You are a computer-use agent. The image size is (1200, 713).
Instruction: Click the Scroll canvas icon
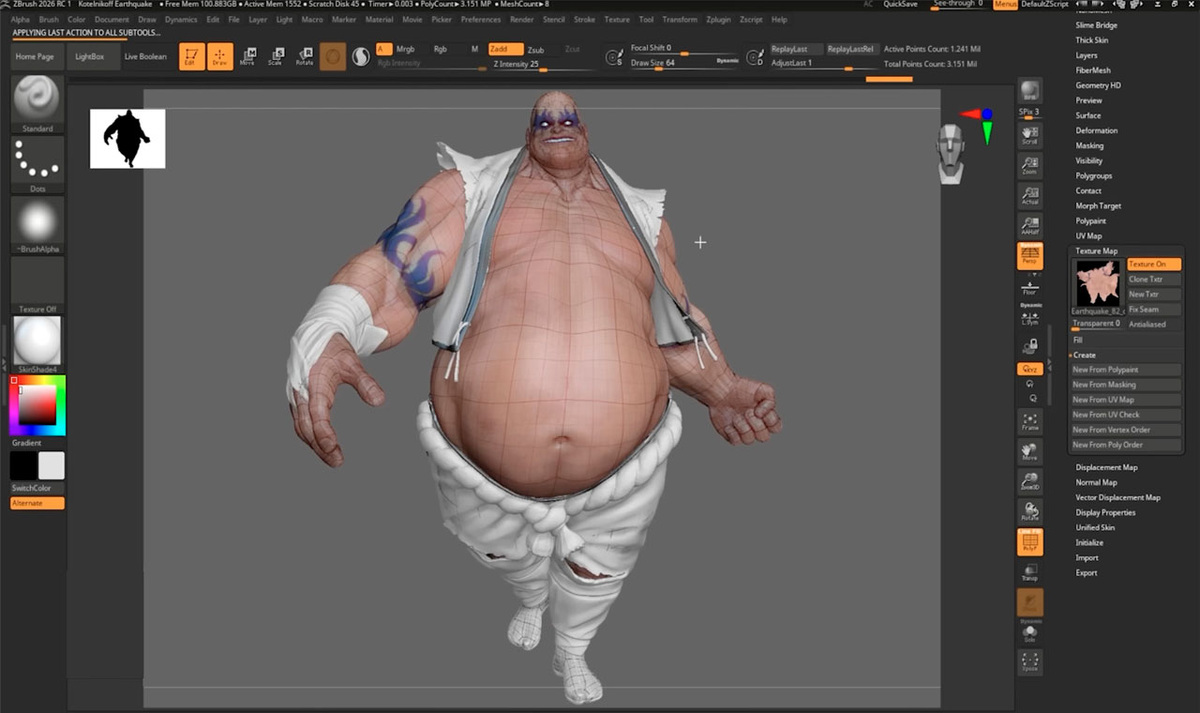tap(1030, 135)
